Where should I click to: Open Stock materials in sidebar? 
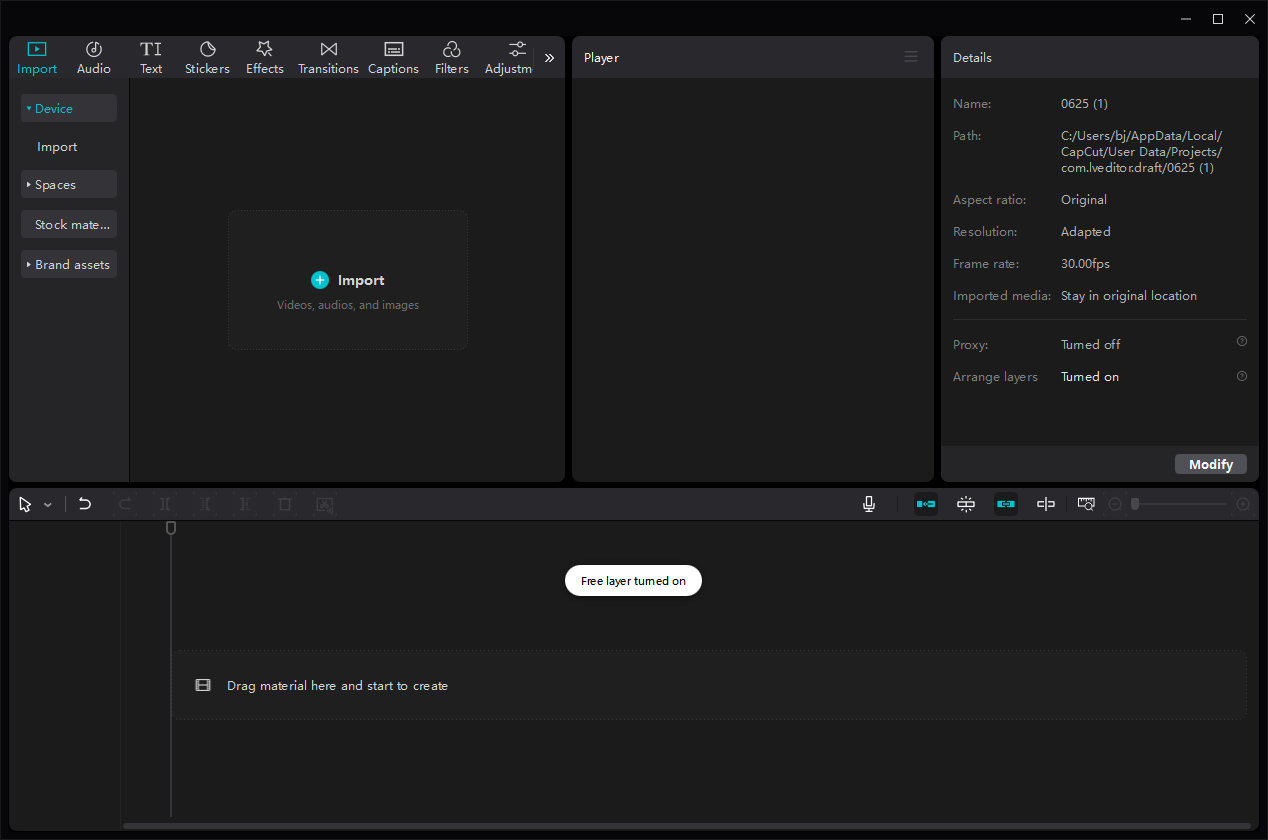[69, 224]
